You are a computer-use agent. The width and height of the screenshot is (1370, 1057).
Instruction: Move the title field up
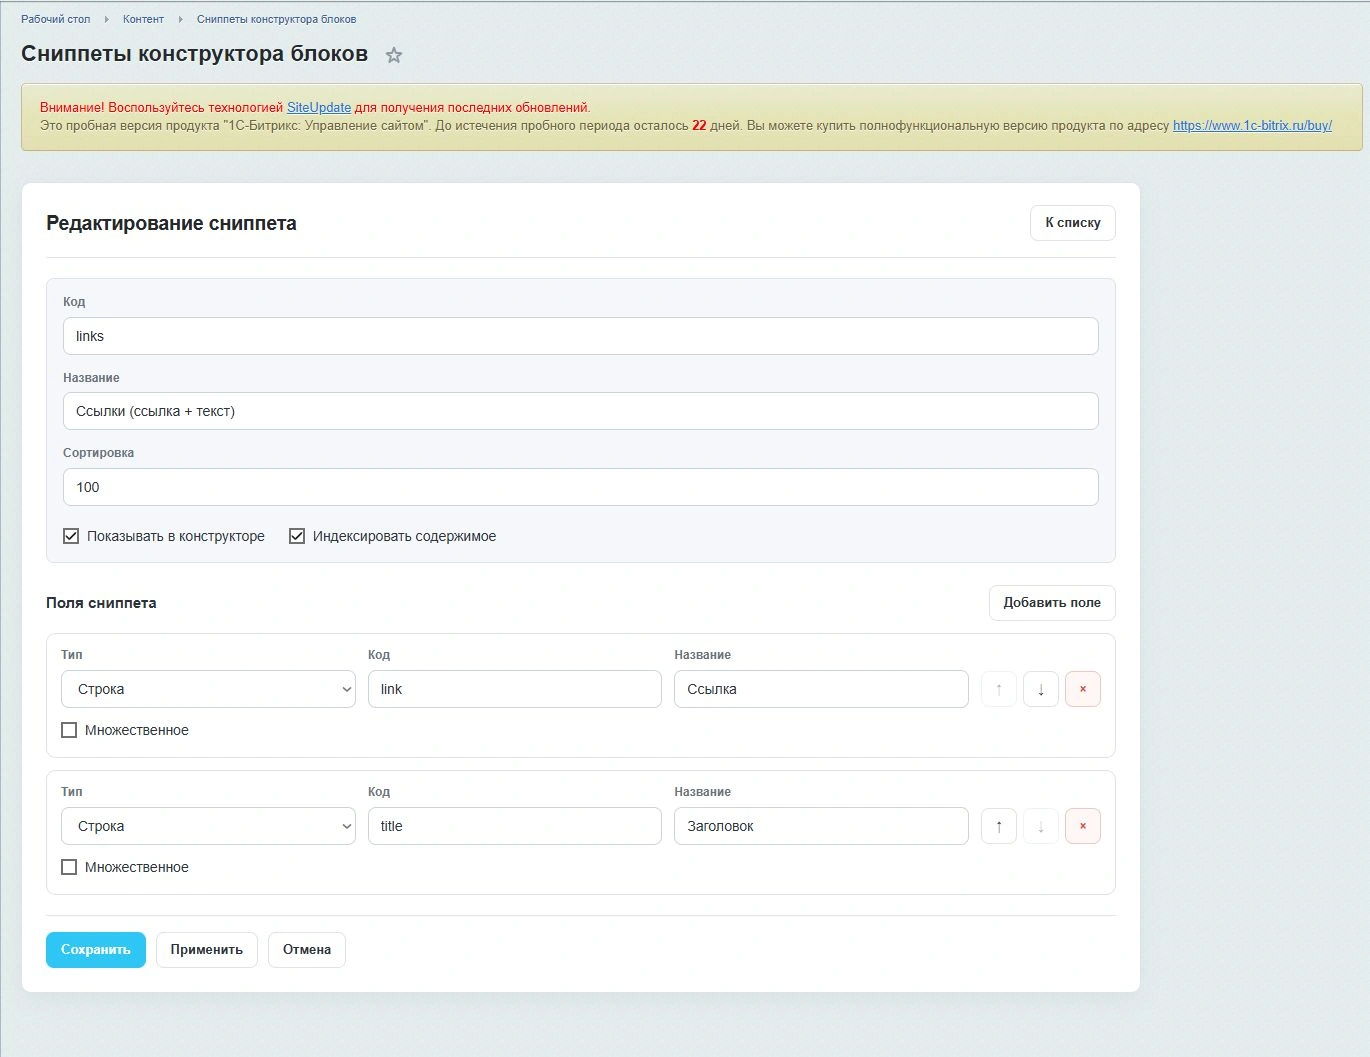point(999,826)
